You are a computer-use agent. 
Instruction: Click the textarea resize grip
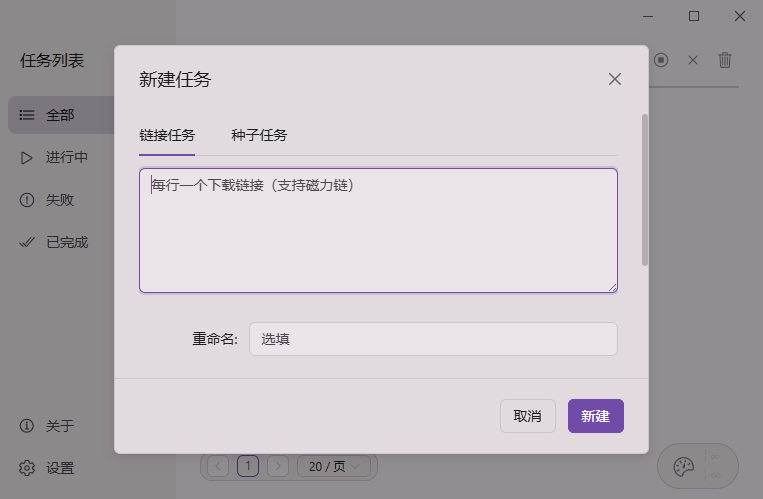point(613,288)
